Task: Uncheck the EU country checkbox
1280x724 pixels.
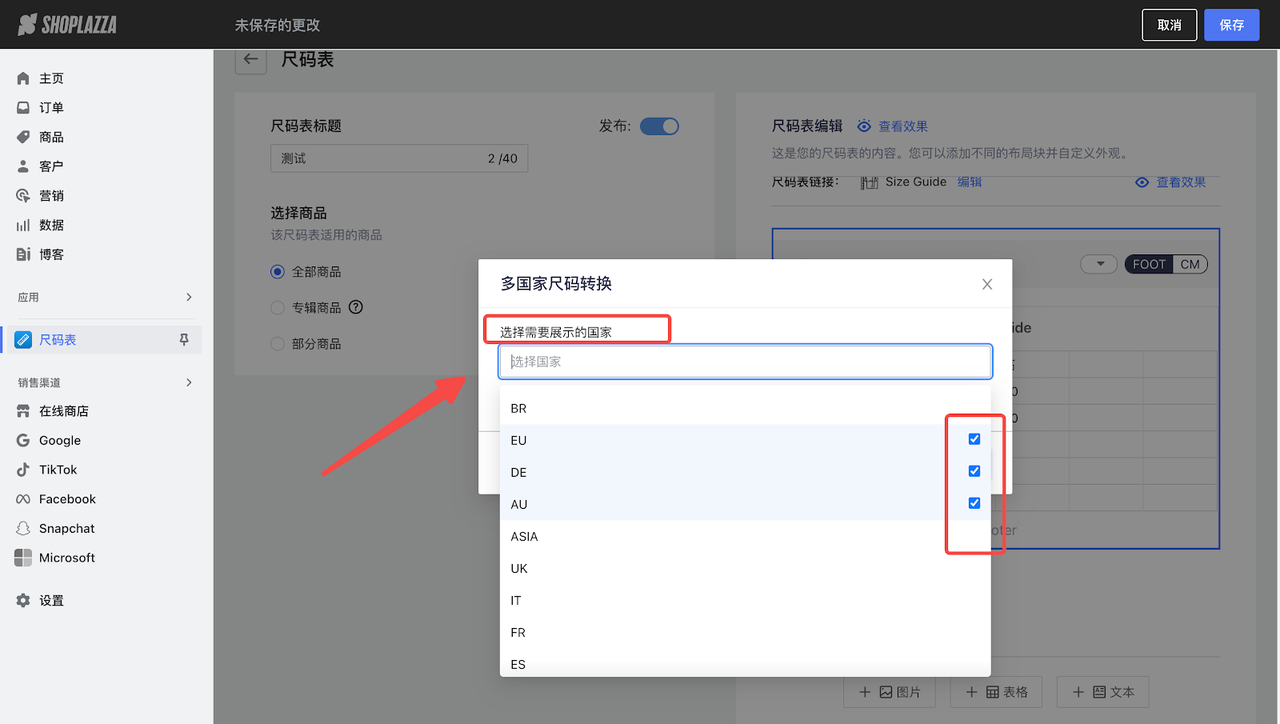Action: coord(974,438)
